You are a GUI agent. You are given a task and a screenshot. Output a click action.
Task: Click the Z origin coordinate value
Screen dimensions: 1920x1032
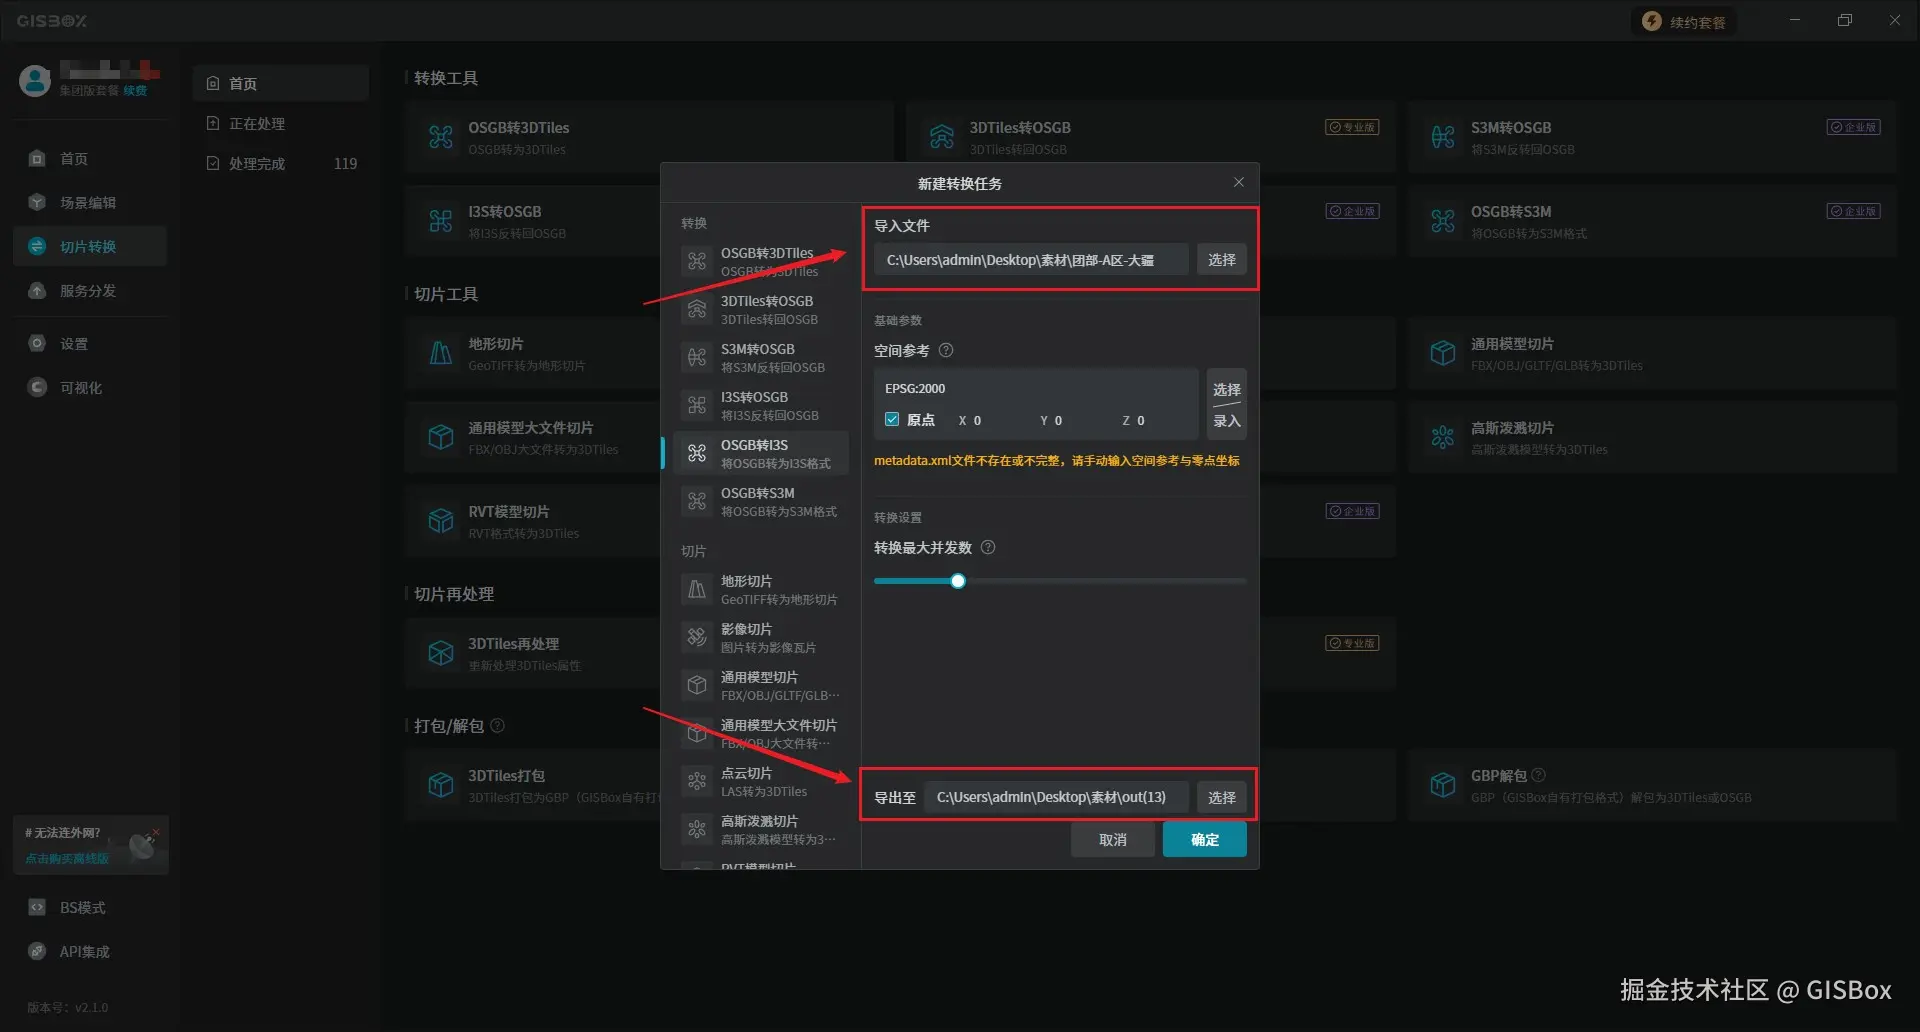[x=1141, y=421]
